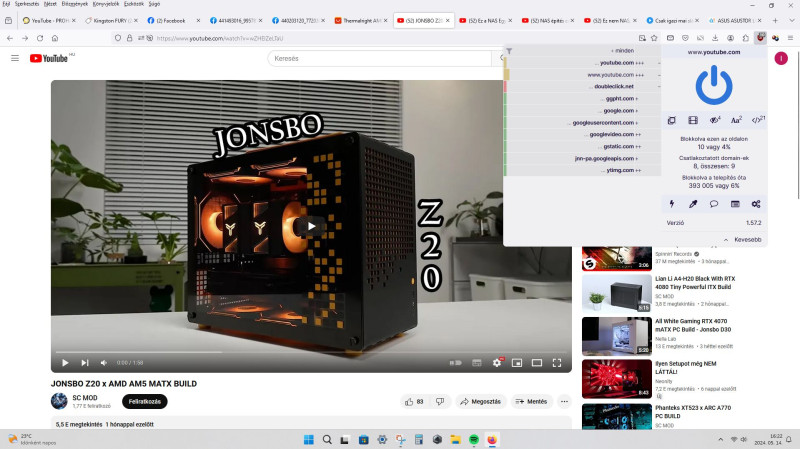800x449 pixels.
Task: Select the doubleclick.net row
Action: coord(582,87)
